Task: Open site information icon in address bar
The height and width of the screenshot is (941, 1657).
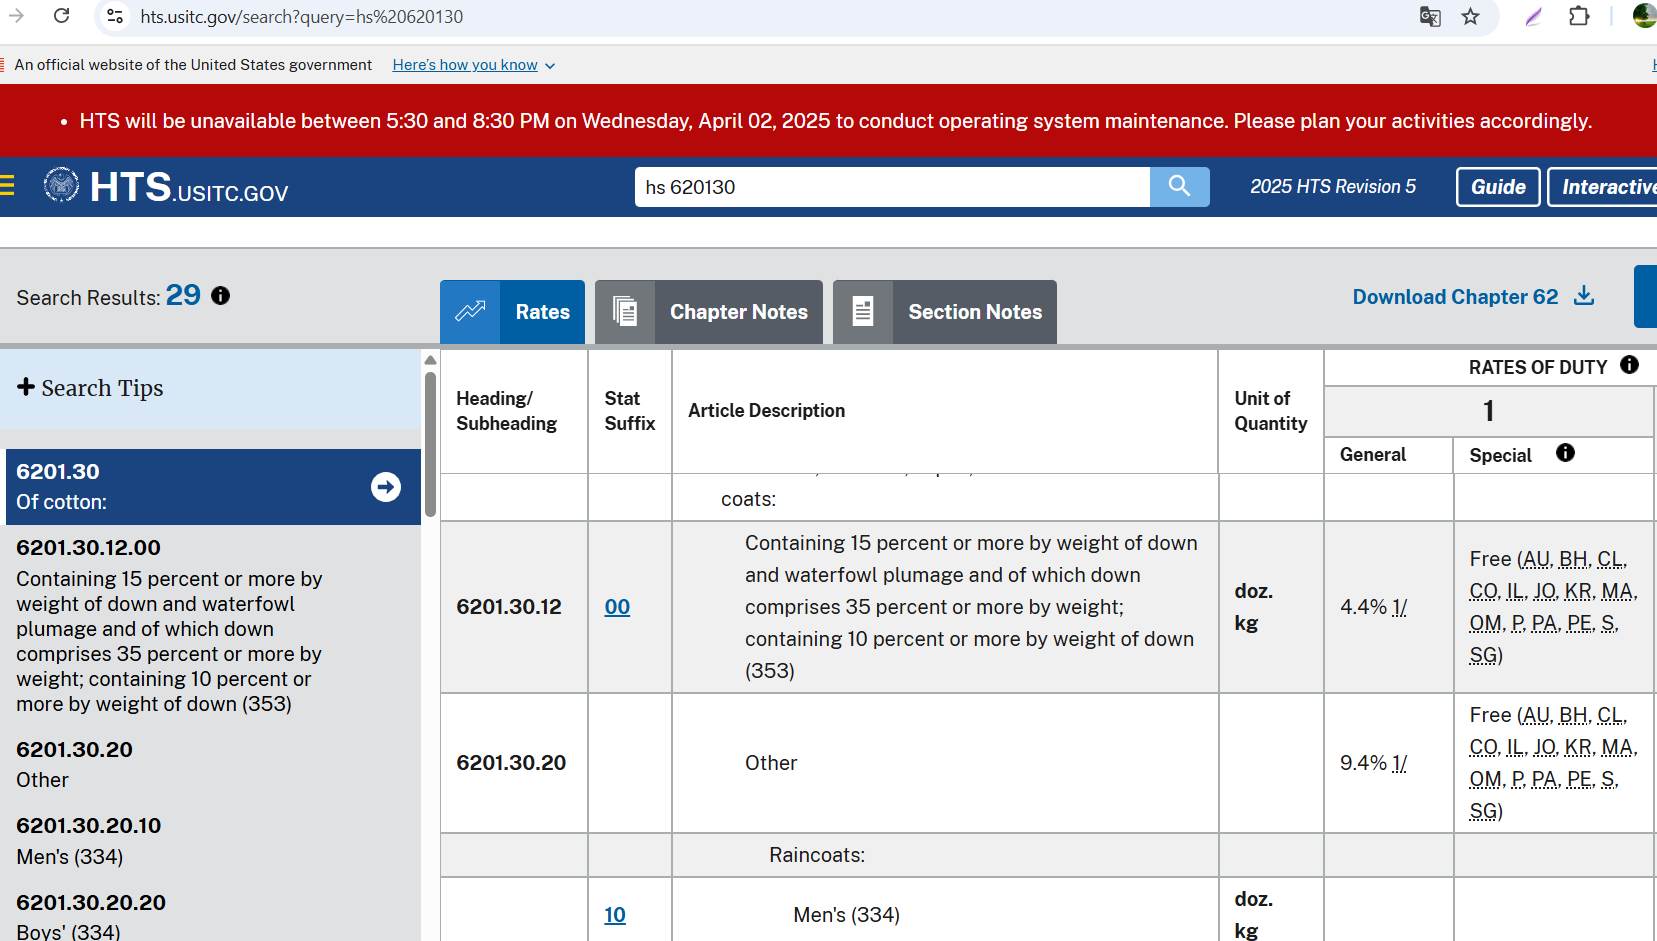Action: pos(115,16)
